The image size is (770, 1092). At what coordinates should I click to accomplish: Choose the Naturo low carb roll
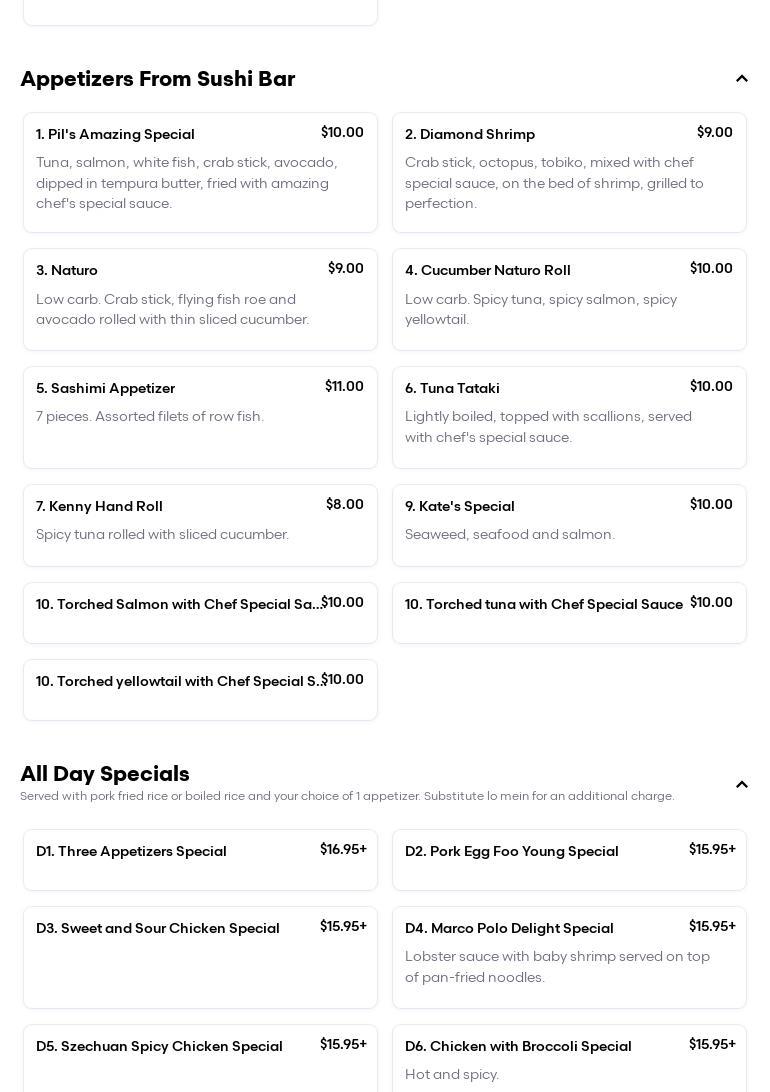(x=200, y=299)
